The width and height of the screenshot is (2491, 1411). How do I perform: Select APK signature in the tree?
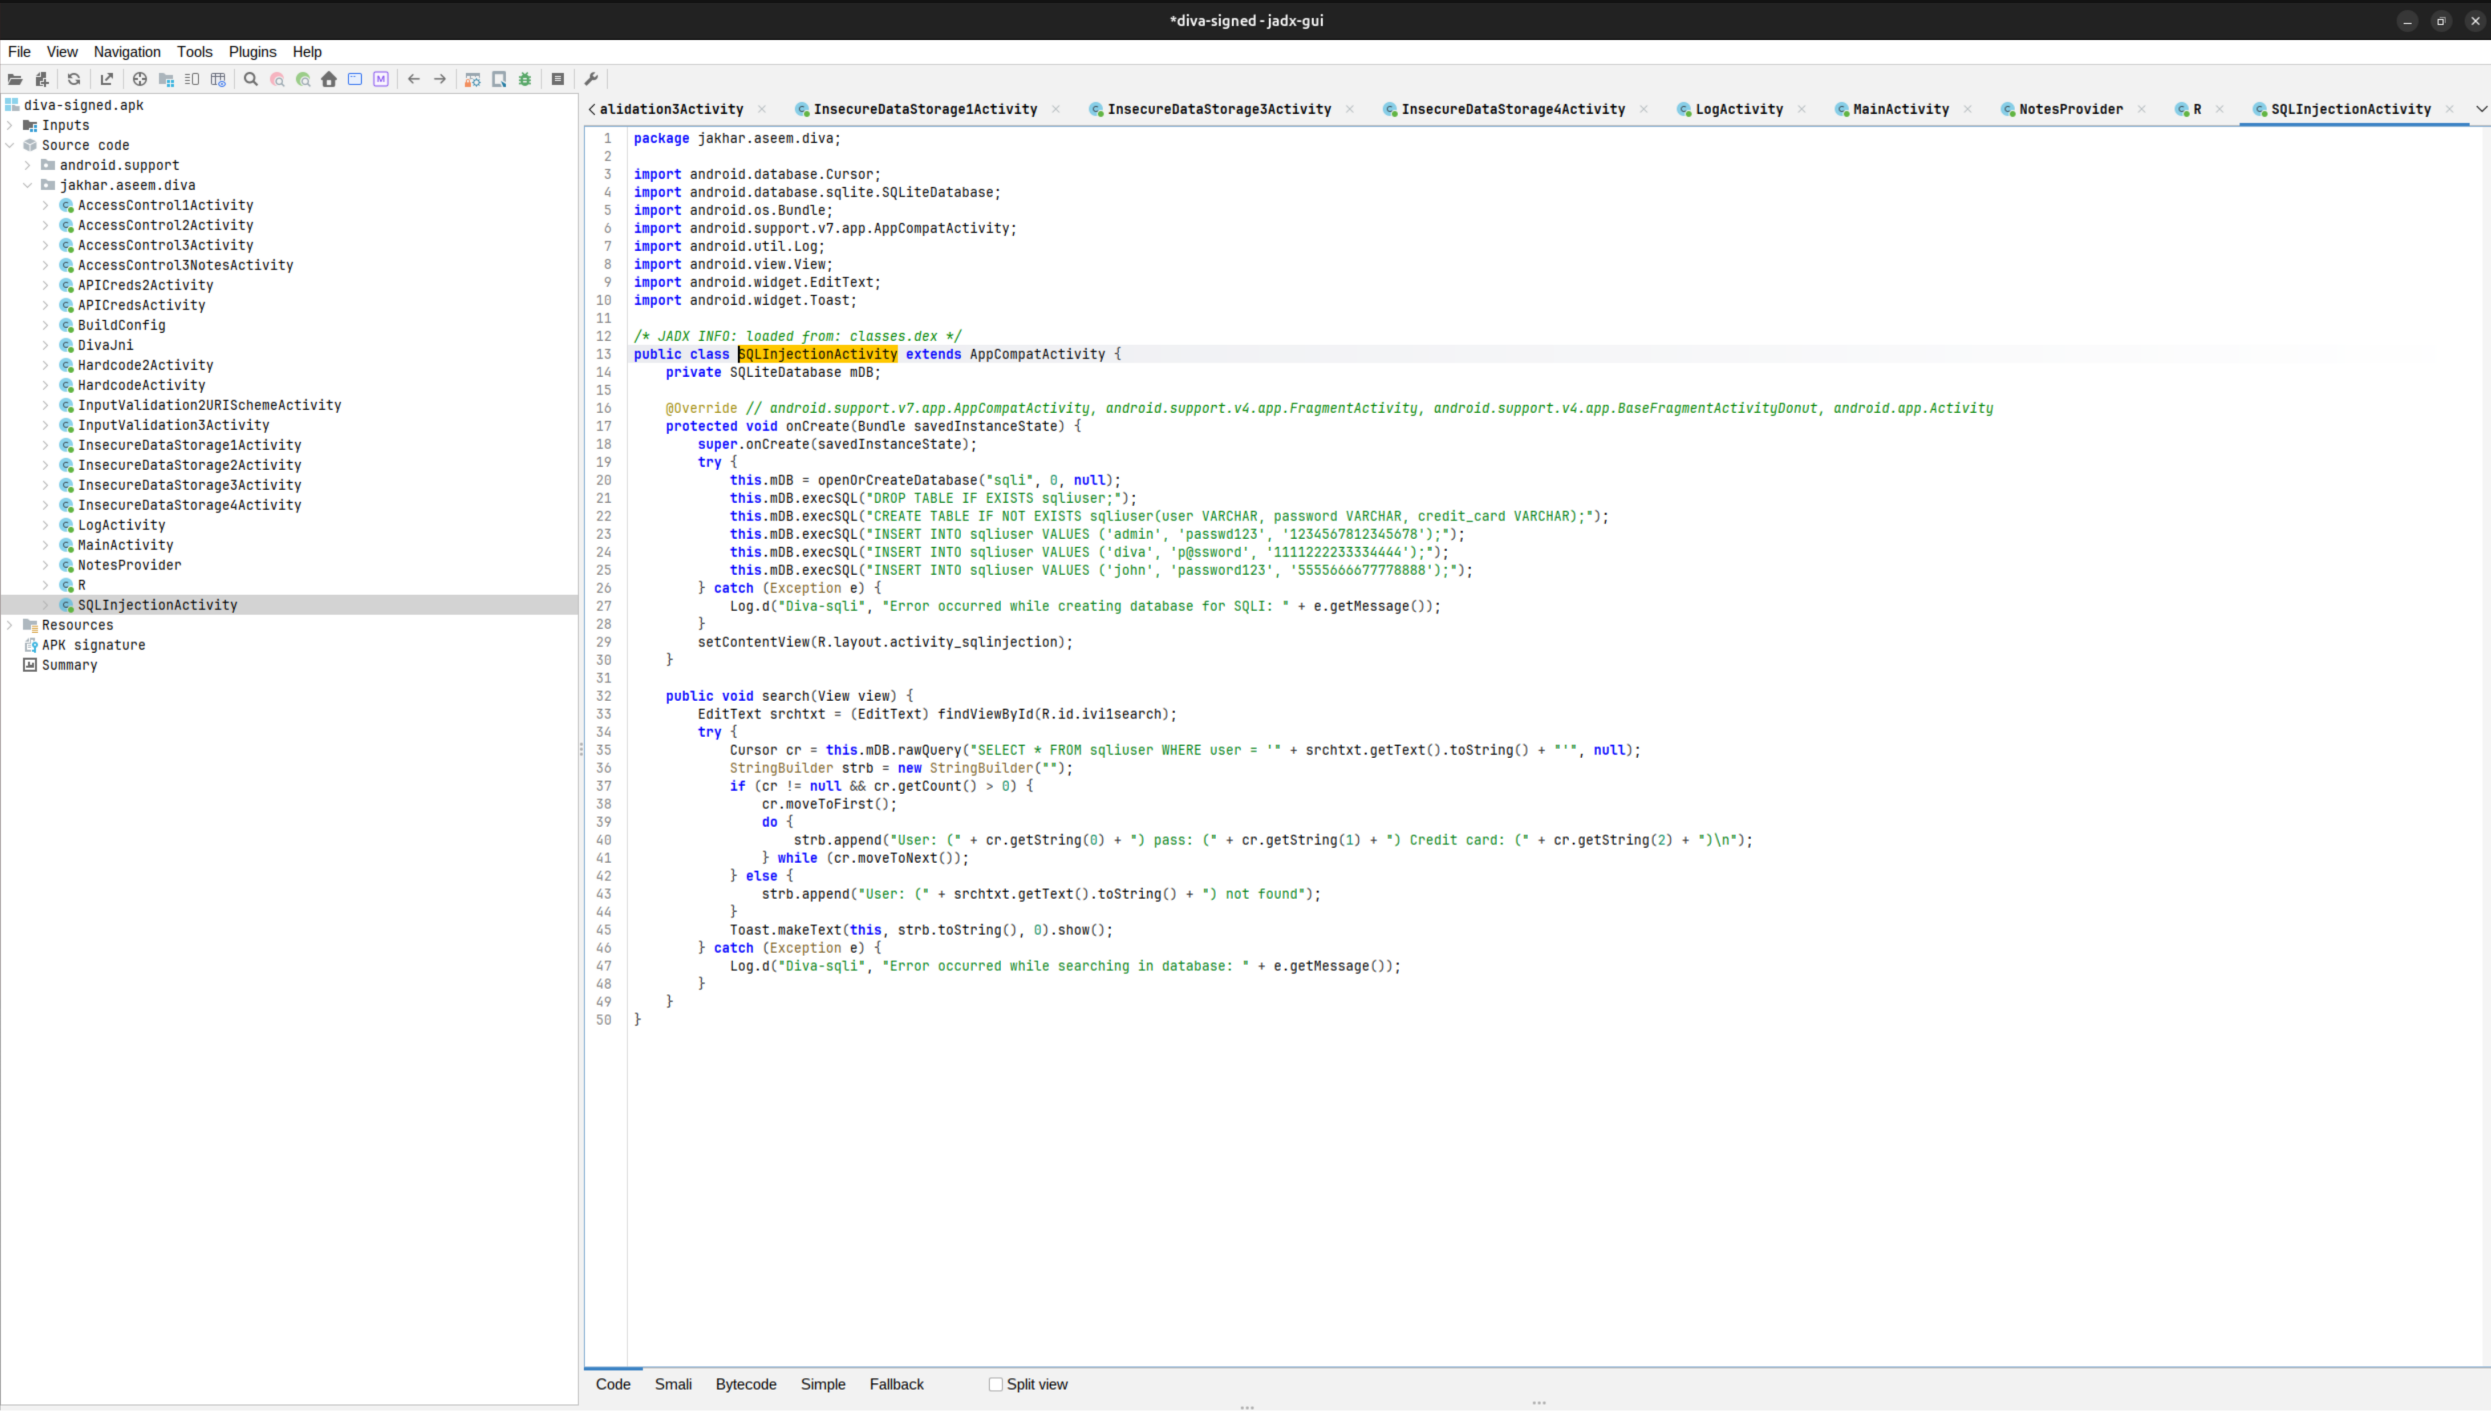(93, 645)
